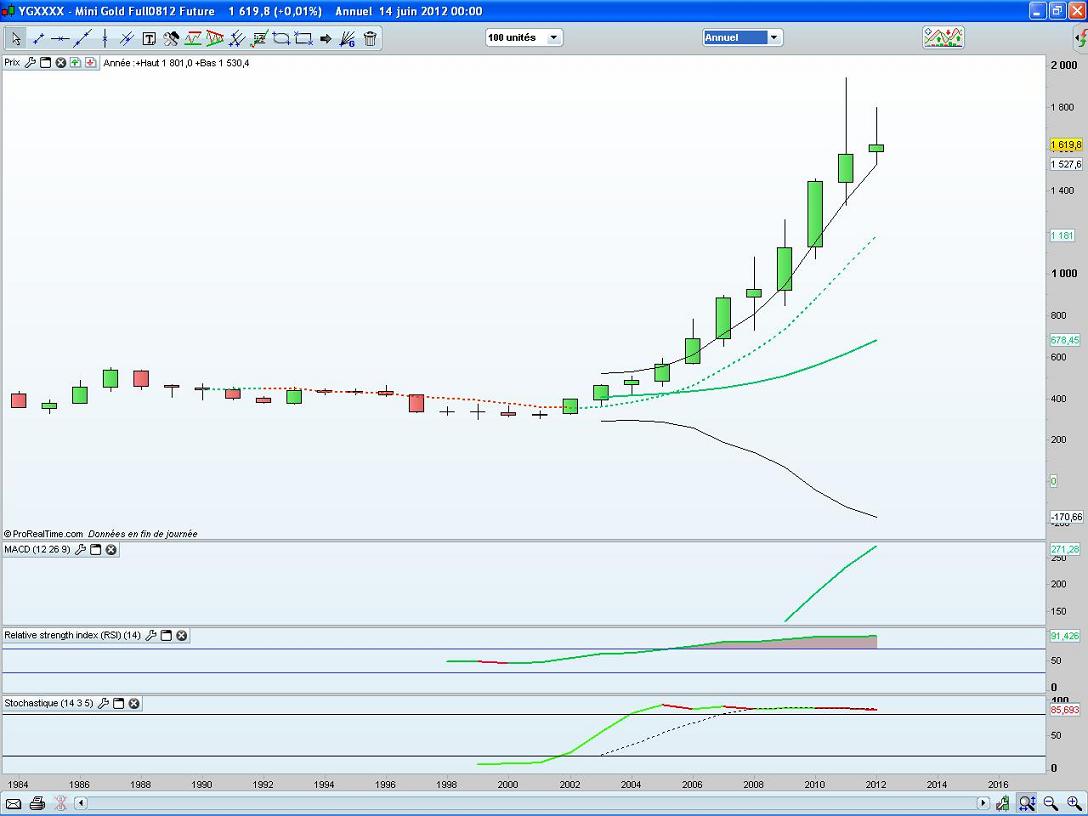Select the arrow cursor tool
Viewport: 1088px width, 816px height.
click(16, 39)
